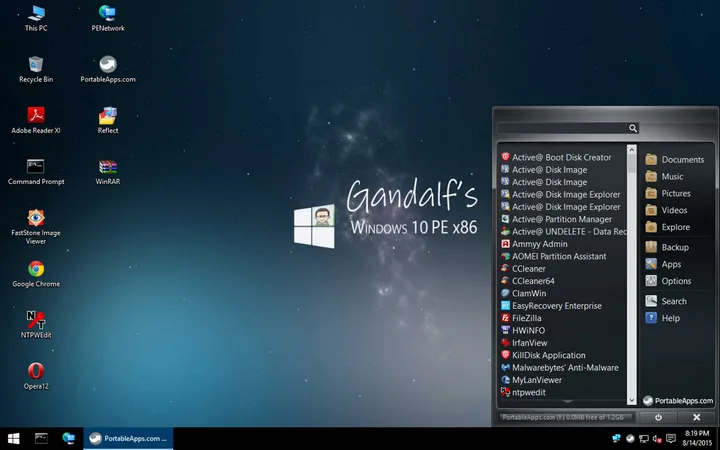The image size is (720, 450).
Task: Launch AOMEI Partition Assistant
Action: [x=553, y=256]
